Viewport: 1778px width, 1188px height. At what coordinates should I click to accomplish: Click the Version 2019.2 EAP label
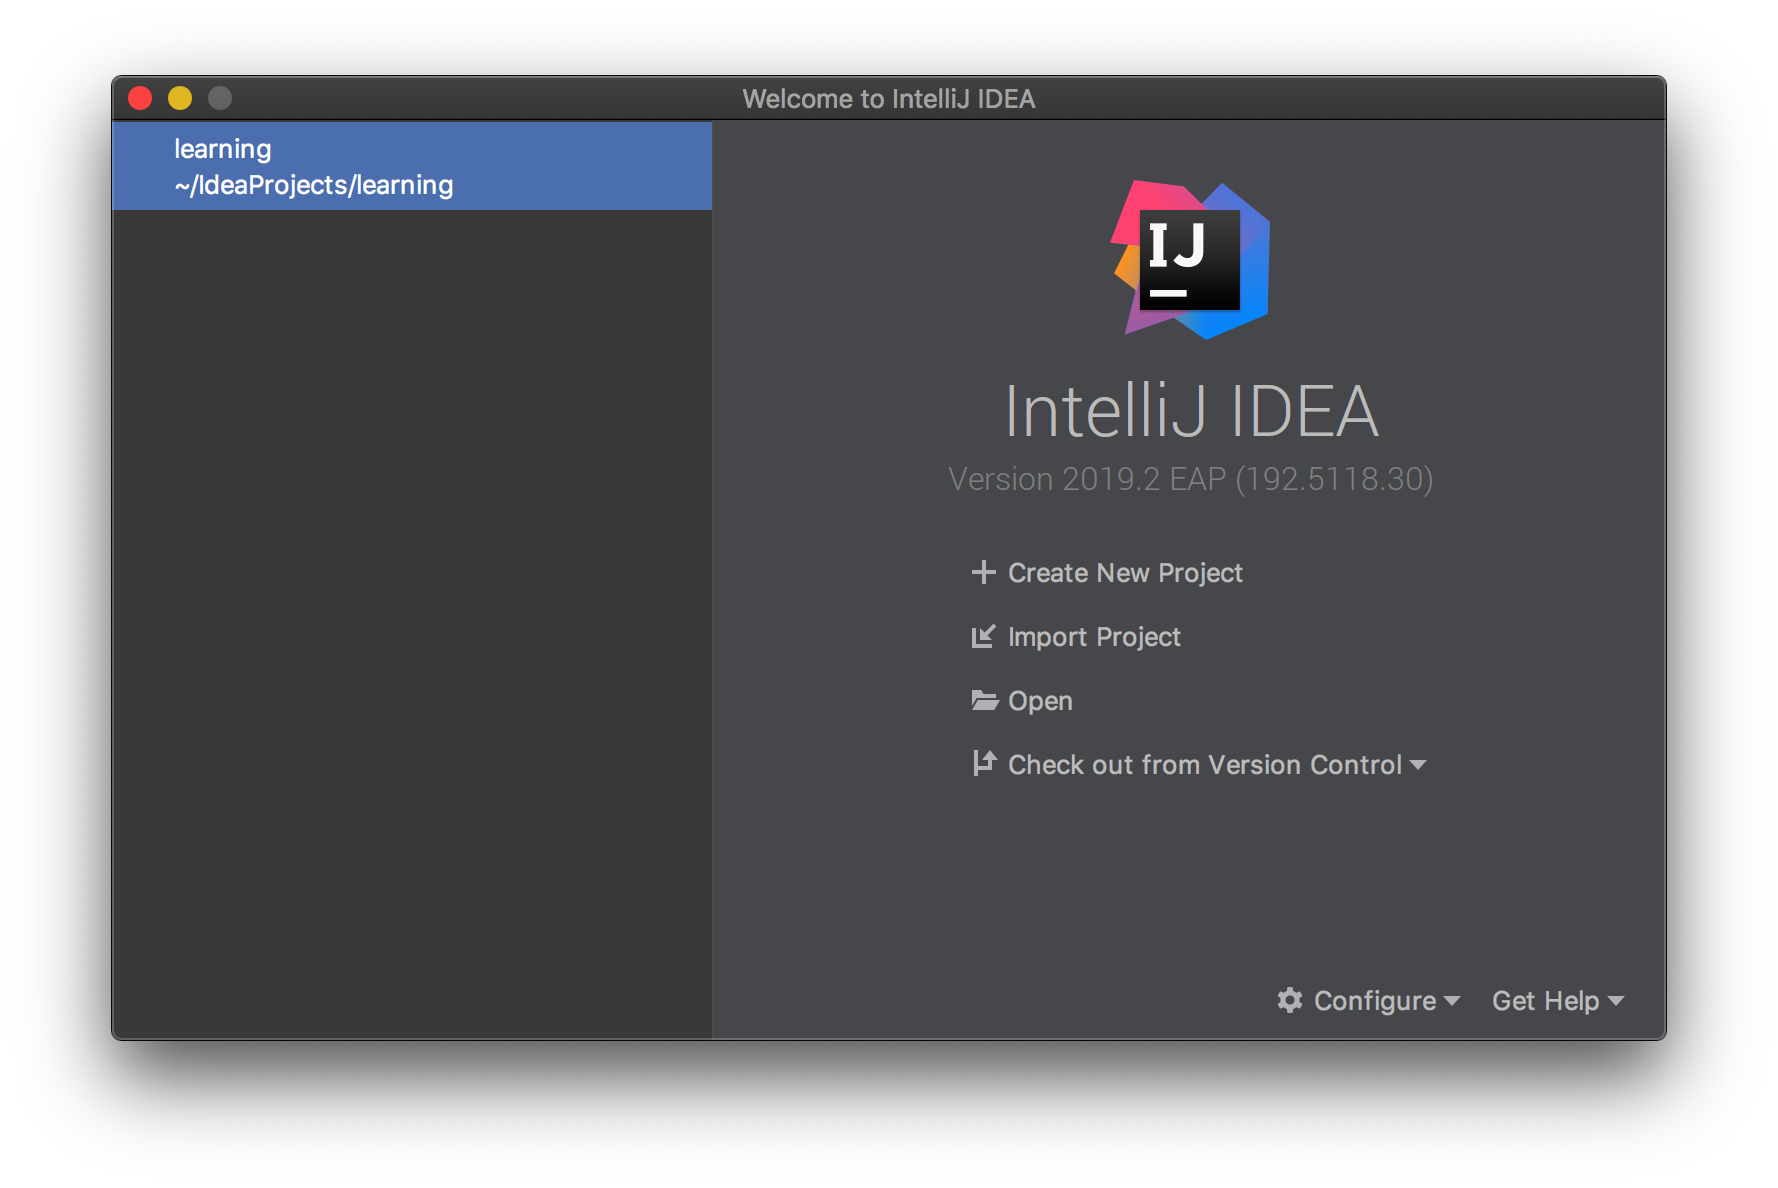(1190, 479)
